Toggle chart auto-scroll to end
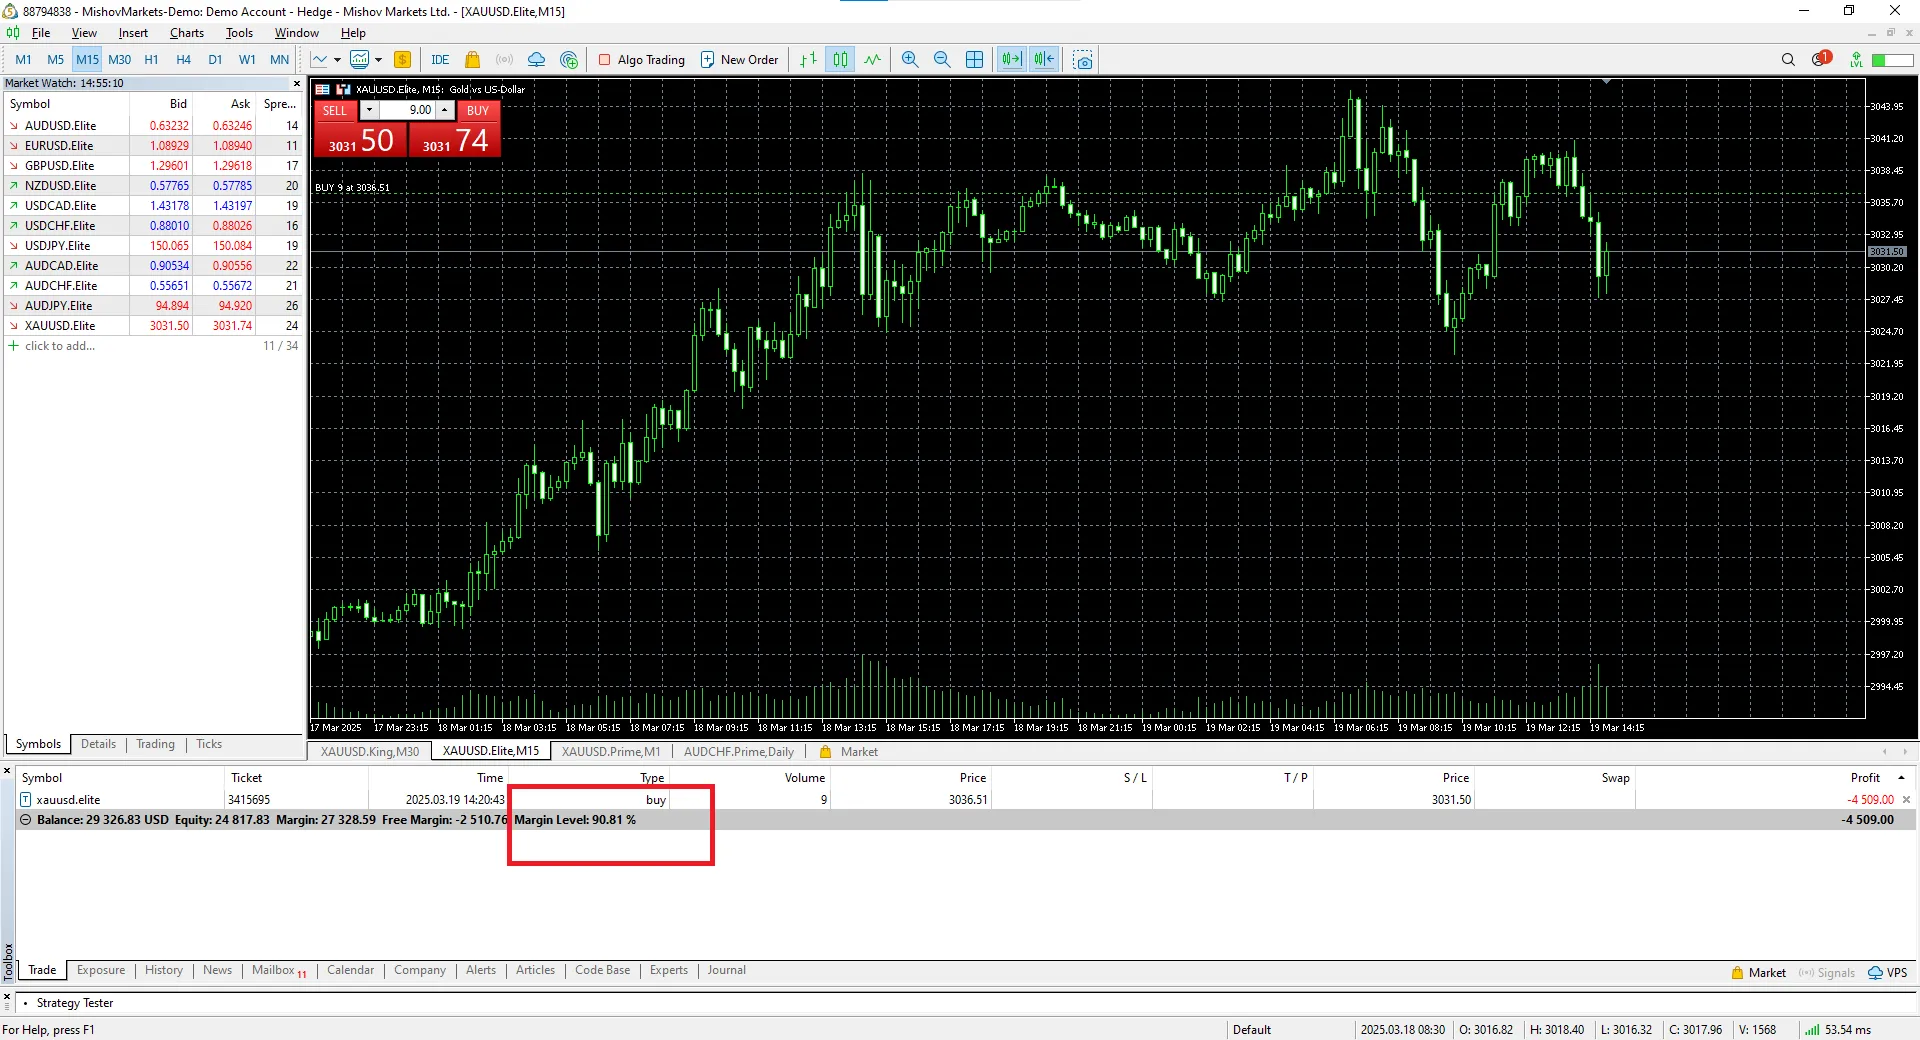The image size is (1920, 1040). point(1012,60)
